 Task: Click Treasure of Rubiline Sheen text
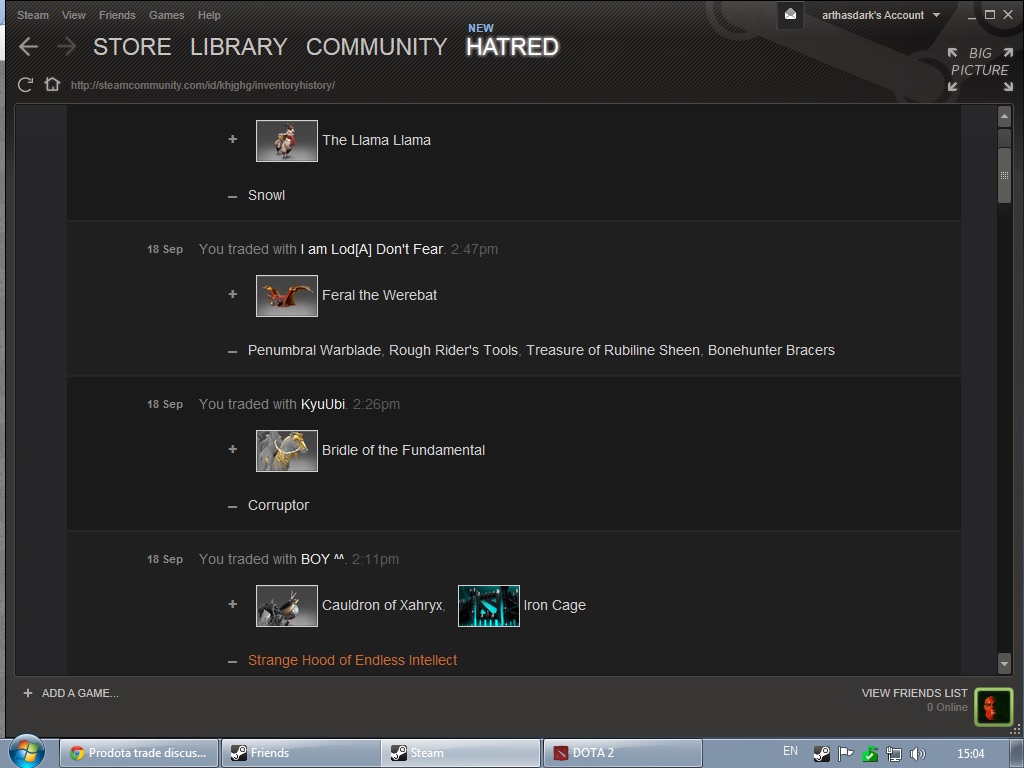[613, 351]
